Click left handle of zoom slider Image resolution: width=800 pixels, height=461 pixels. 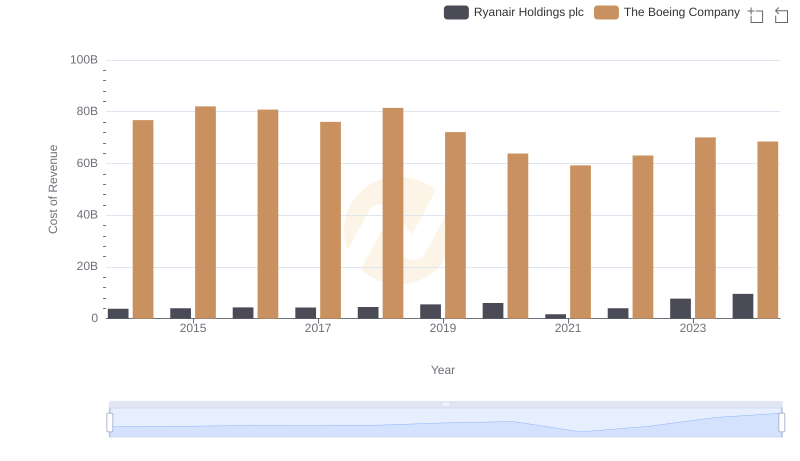pyautogui.click(x=110, y=423)
